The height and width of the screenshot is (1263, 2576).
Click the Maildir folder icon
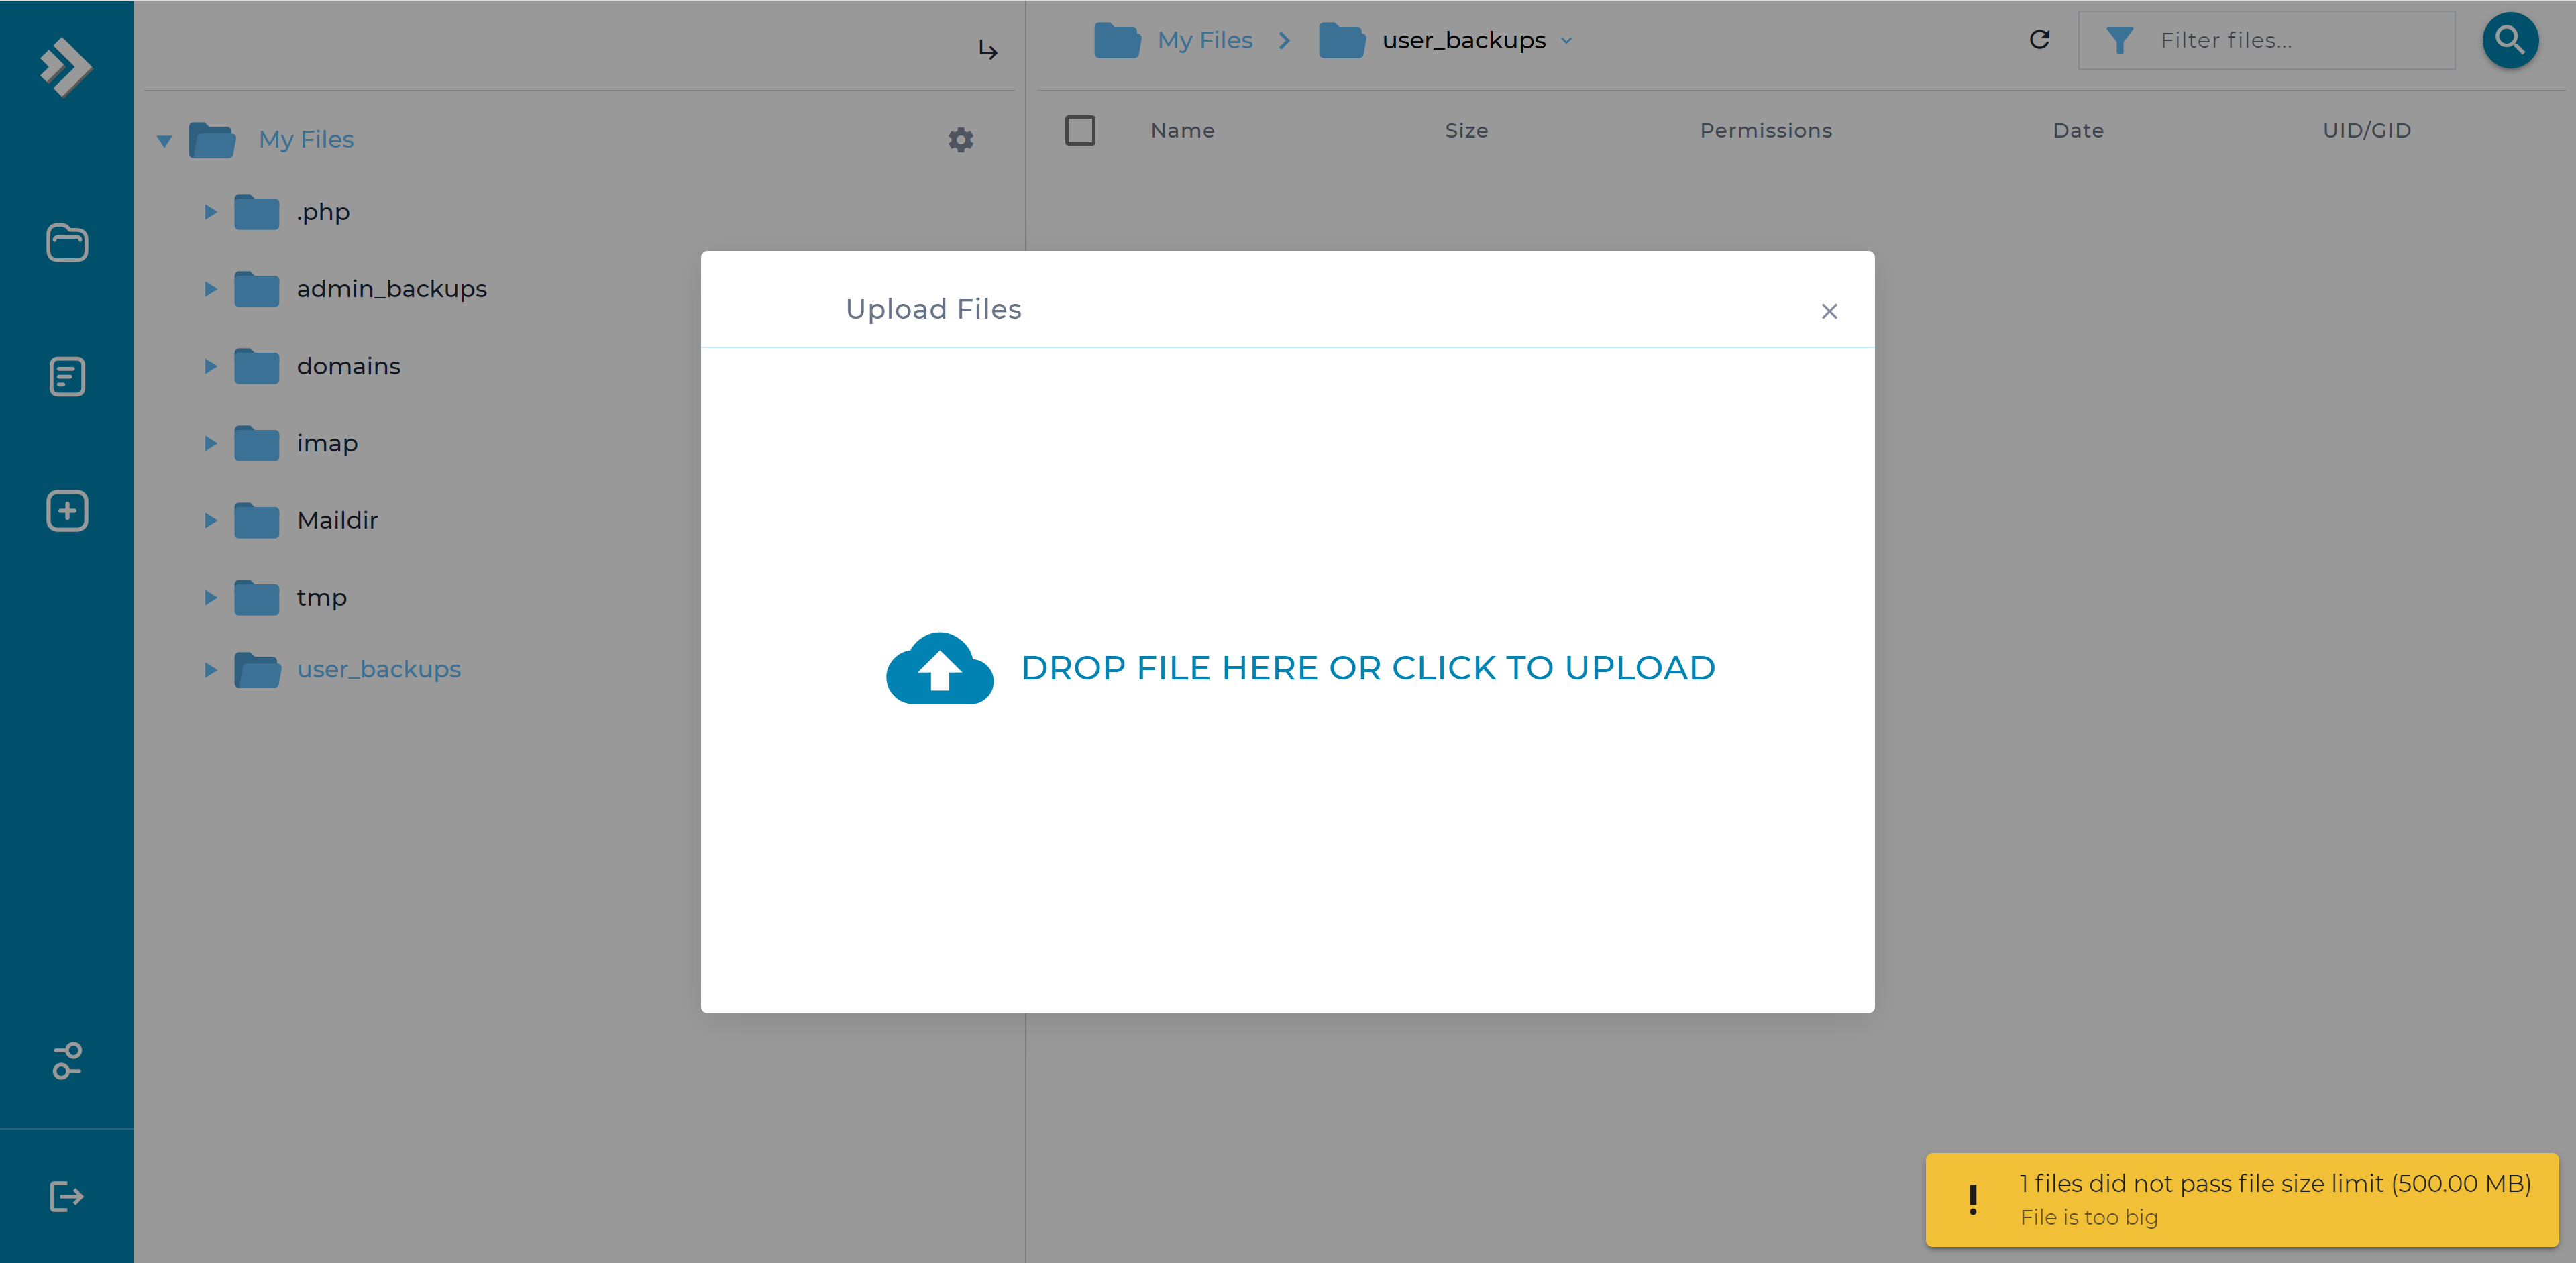point(257,520)
